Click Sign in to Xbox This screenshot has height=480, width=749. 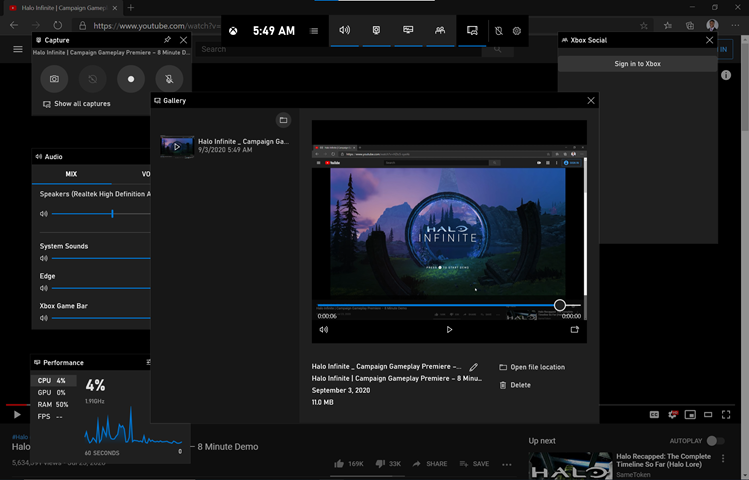[x=637, y=64]
